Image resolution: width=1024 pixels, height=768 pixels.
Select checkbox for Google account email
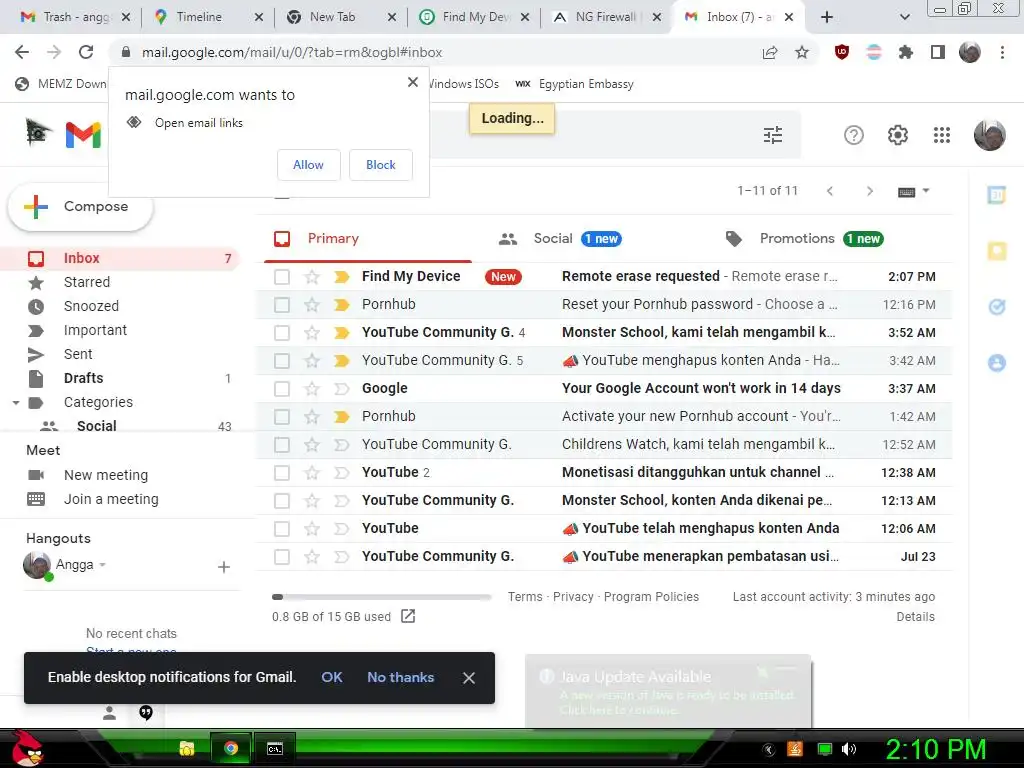[x=281, y=389]
